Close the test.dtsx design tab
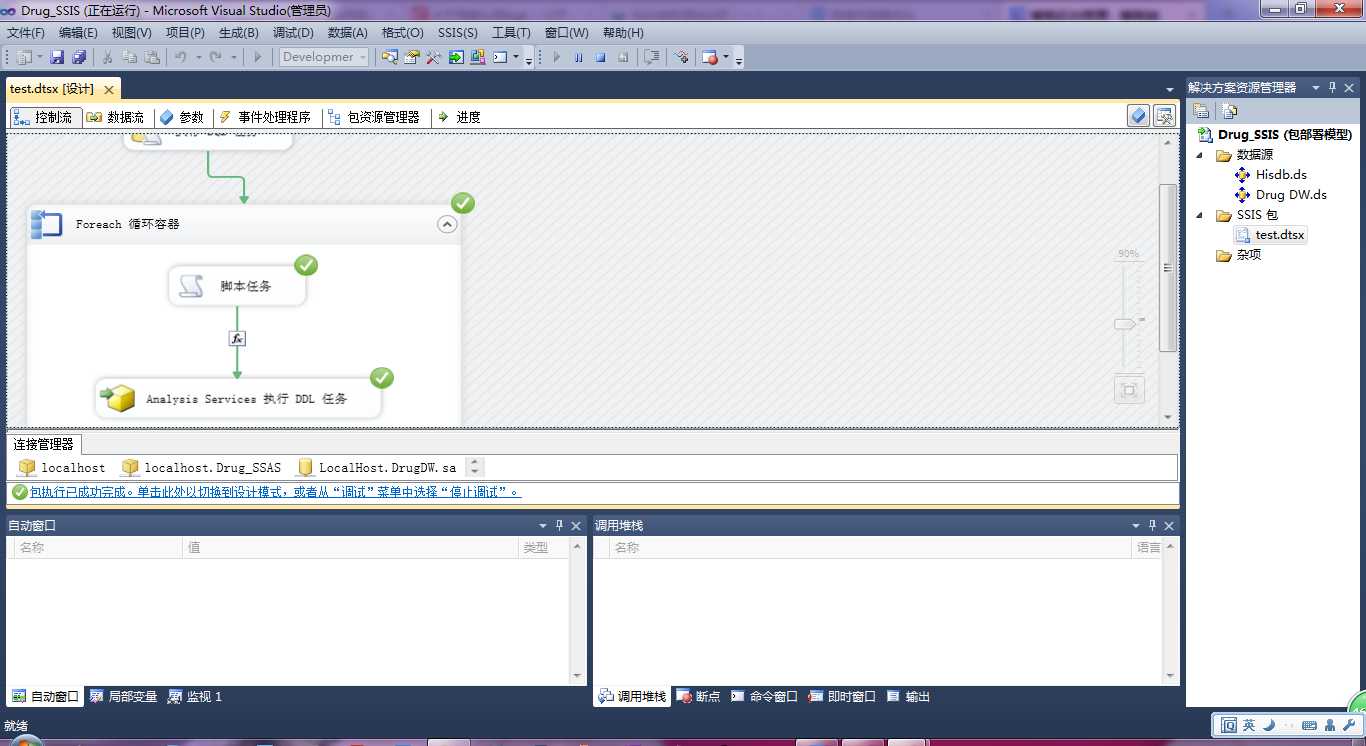The image size is (1366, 746). click(x=108, y=89)
